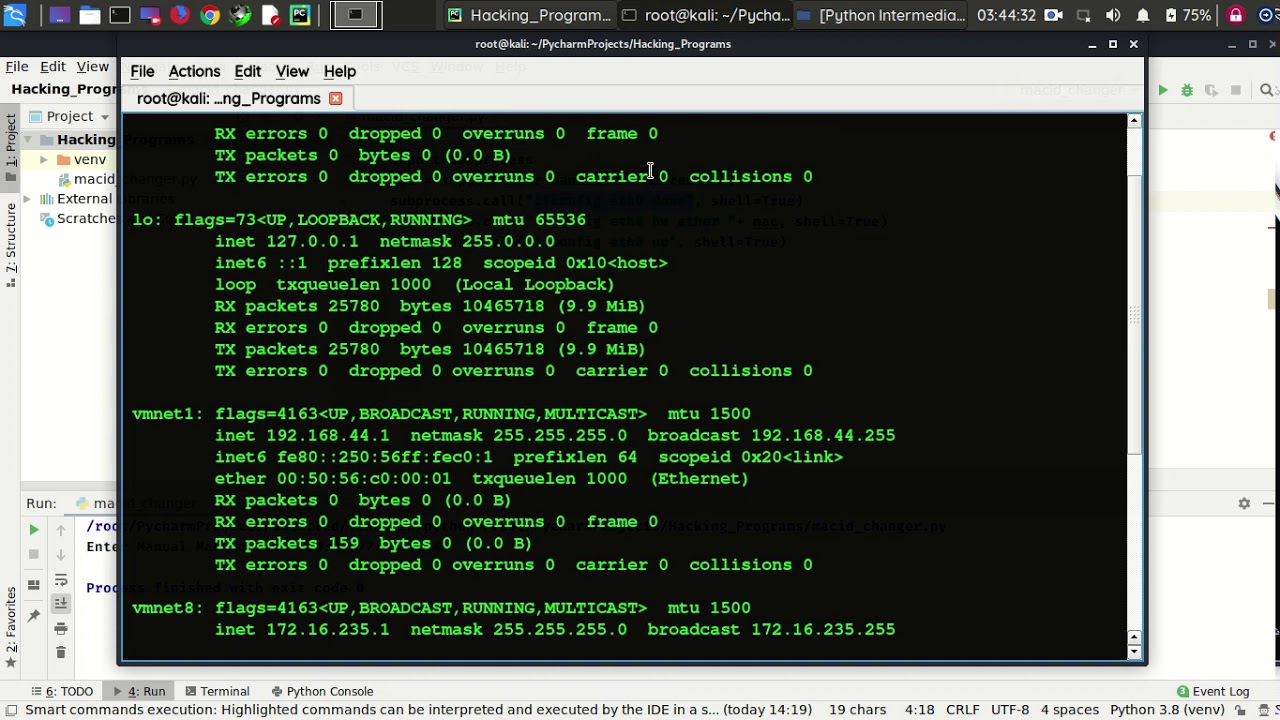Click the screen recorder launcher icon
1280x720 pixels.
pos(150,15)
